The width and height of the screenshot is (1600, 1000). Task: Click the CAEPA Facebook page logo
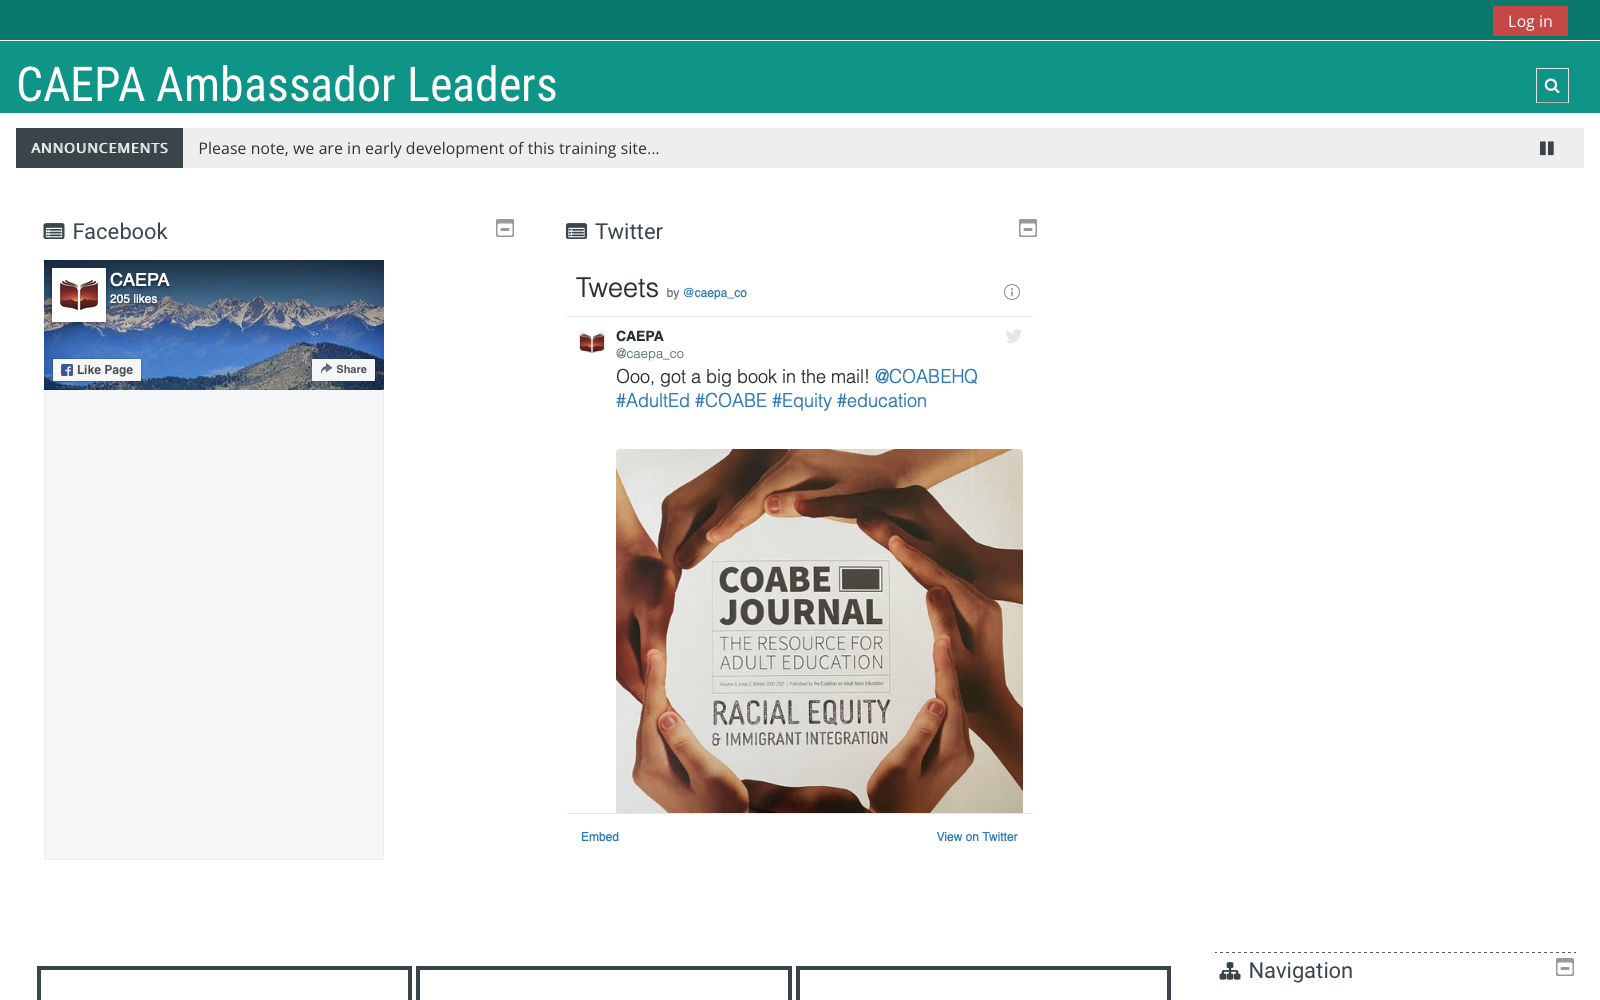(x=79, y=295)
